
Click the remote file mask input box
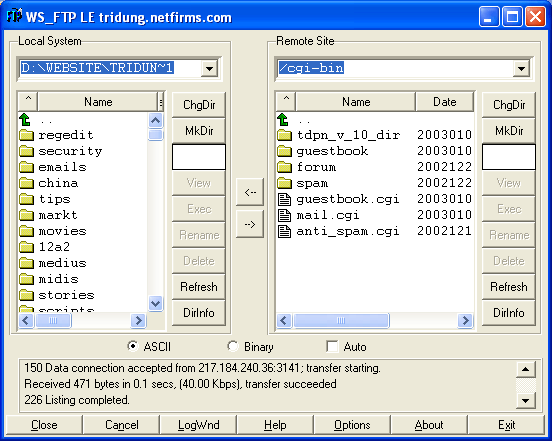(x=509, y=157)
